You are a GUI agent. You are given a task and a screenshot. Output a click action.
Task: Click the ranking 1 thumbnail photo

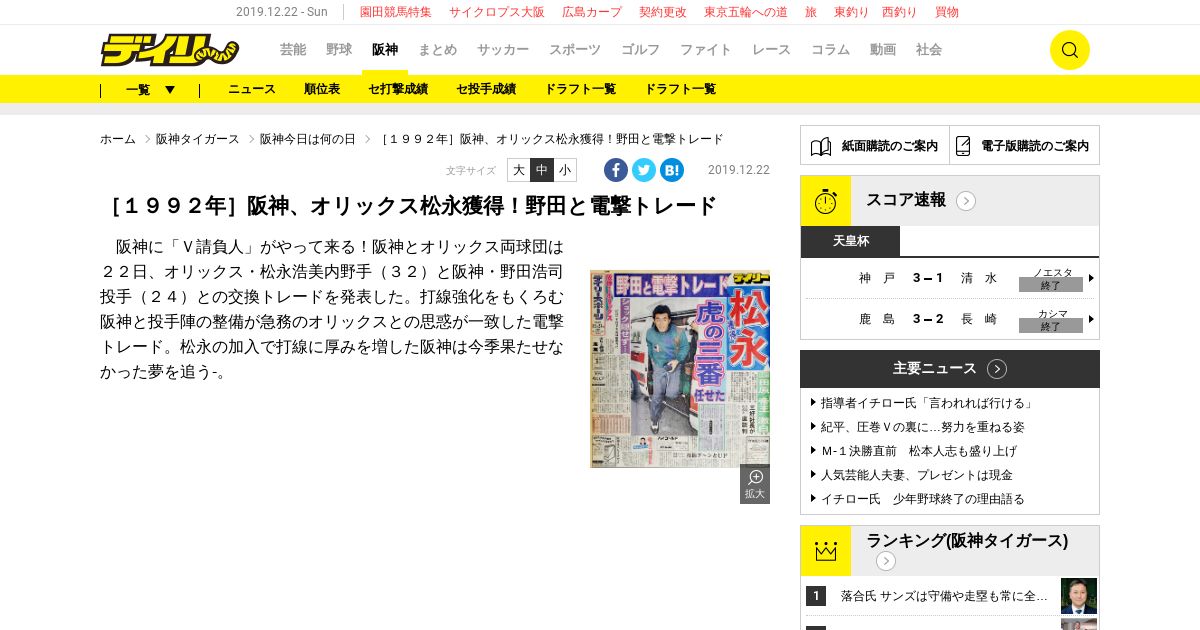[1079, 596]
